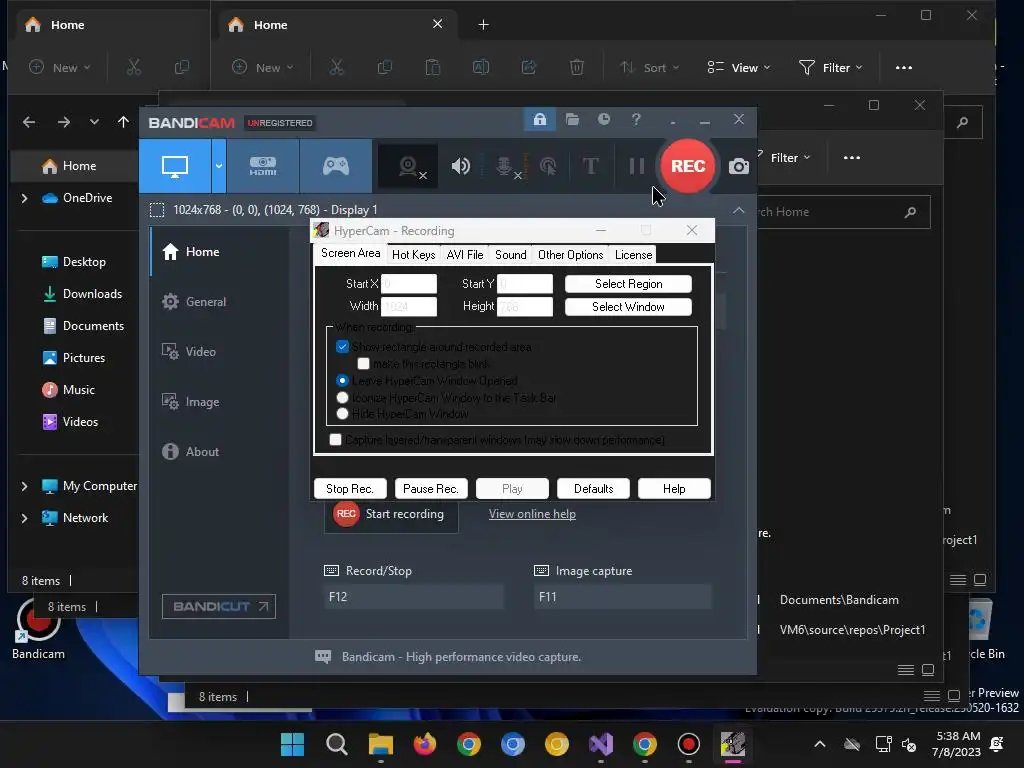Open the Bandicam scheduled recording clock icon
This screenshot has width=1024, height=768.
click(604, 120)
